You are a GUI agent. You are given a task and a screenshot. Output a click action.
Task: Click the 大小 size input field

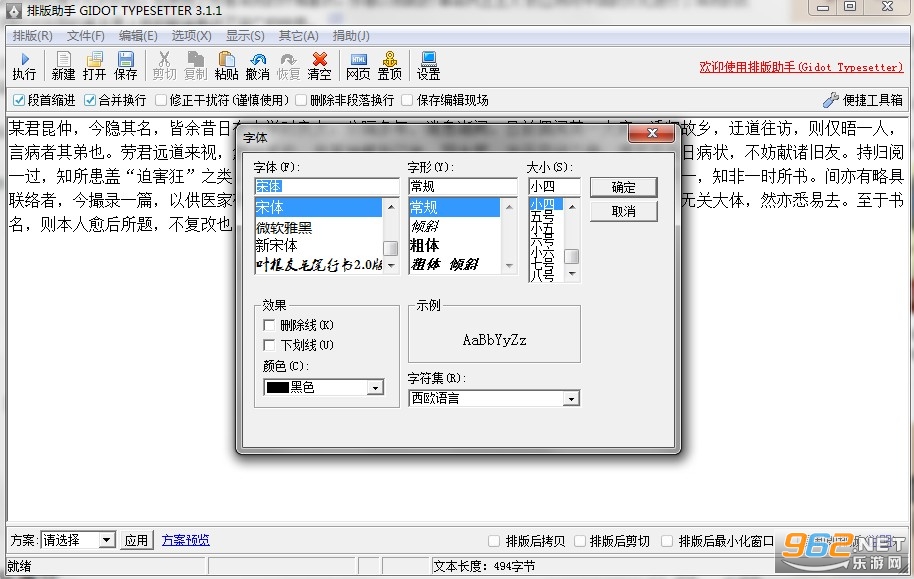(x=554, y=186)
